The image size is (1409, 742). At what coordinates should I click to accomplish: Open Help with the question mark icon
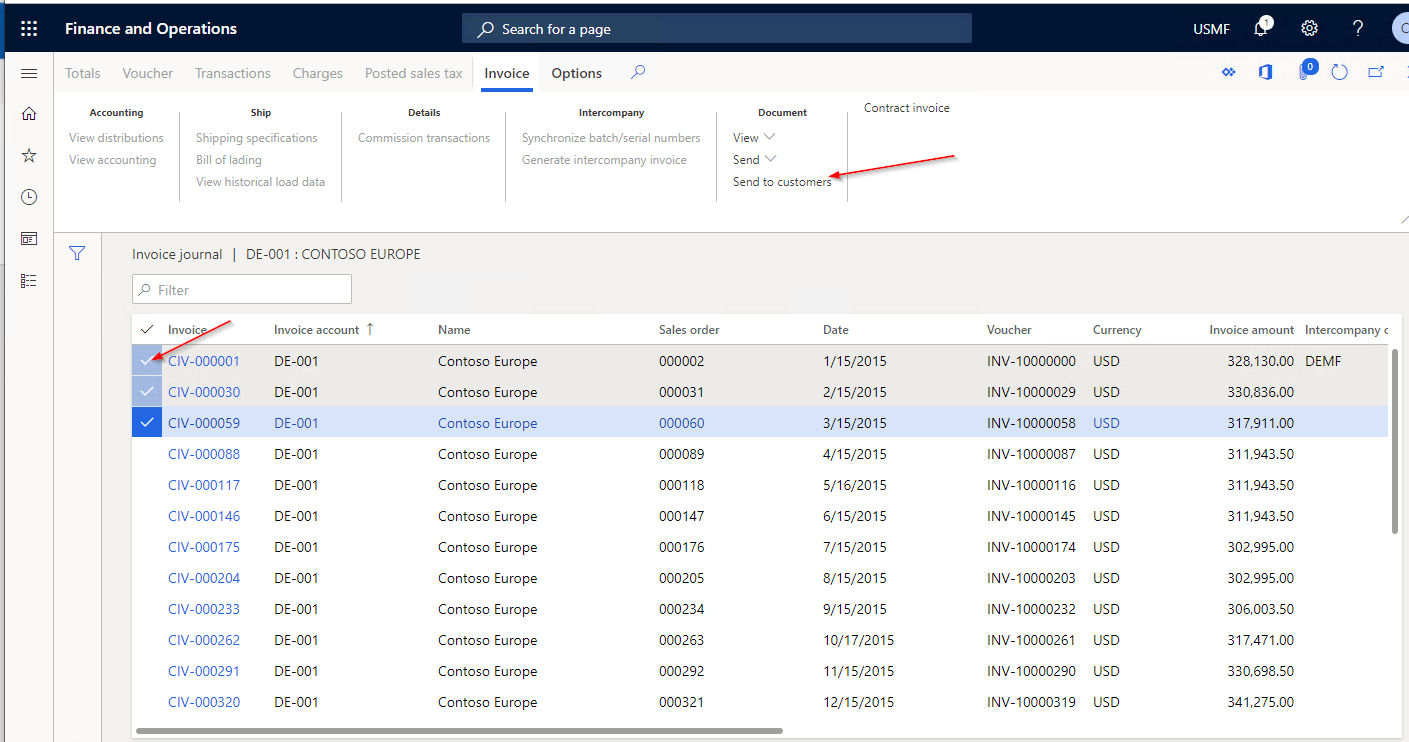[1357, 28]
